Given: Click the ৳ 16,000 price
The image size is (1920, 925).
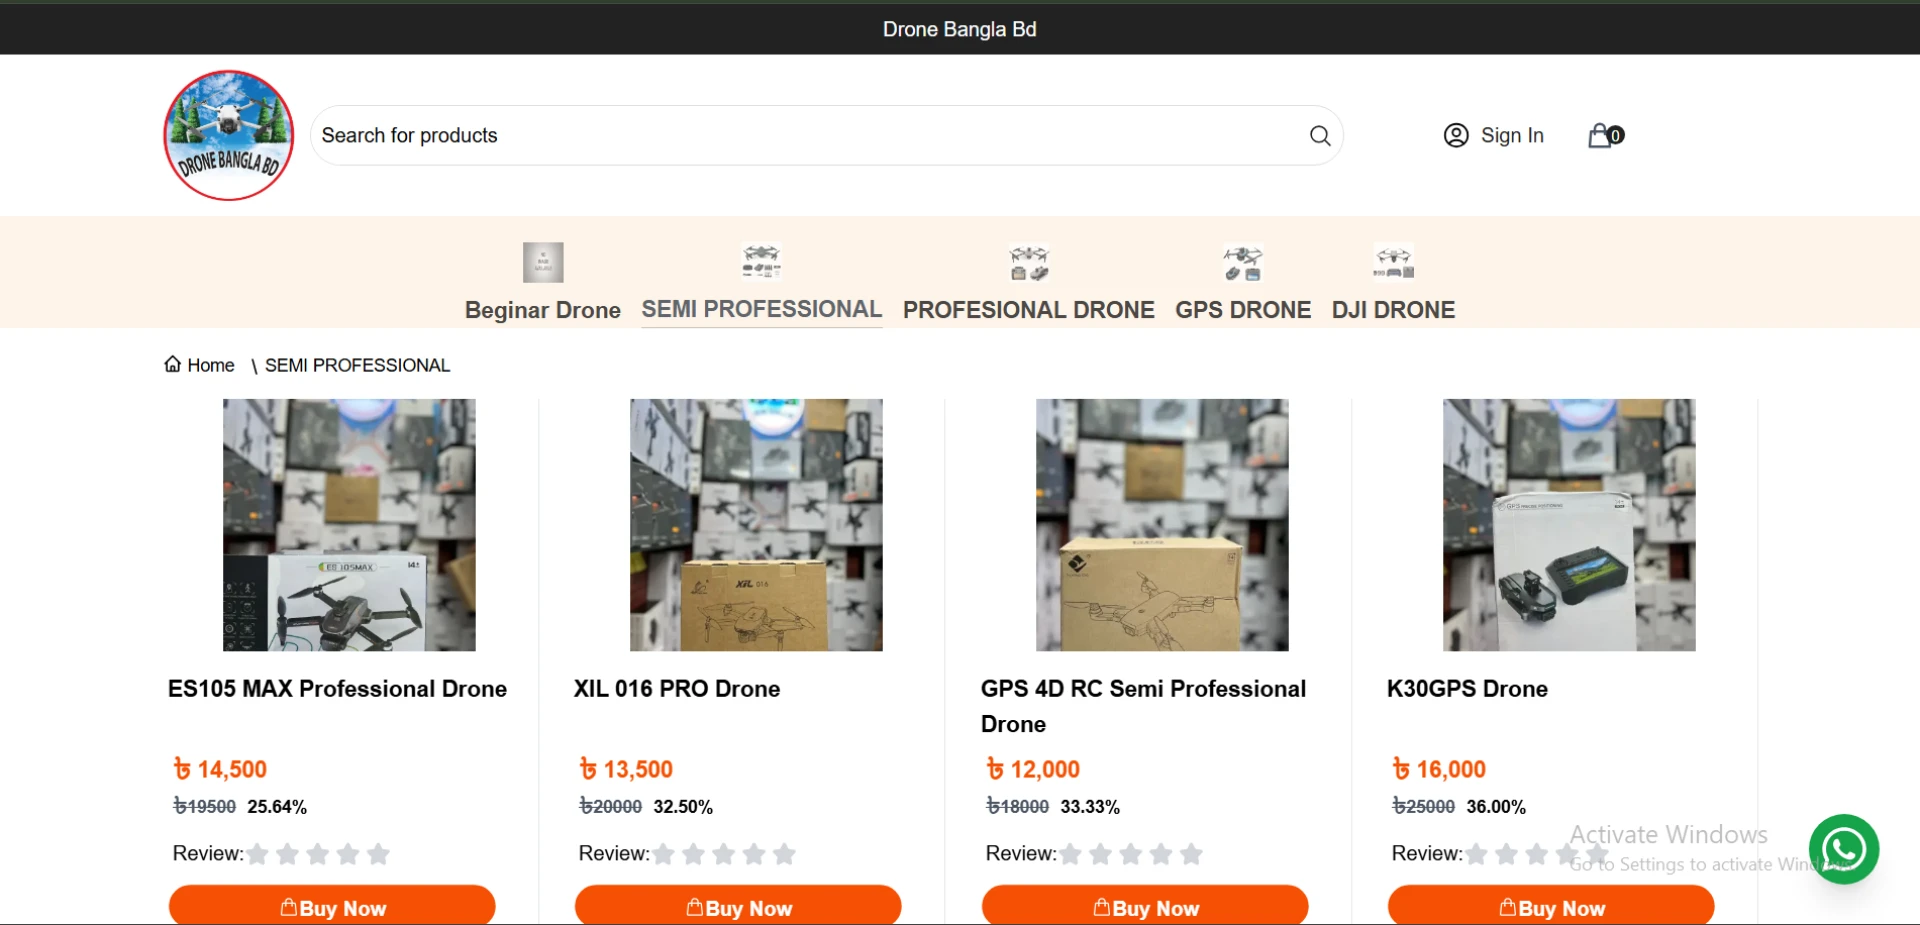Looking at the screenshot, I should pyautogui.click(x=1439, y=769).
